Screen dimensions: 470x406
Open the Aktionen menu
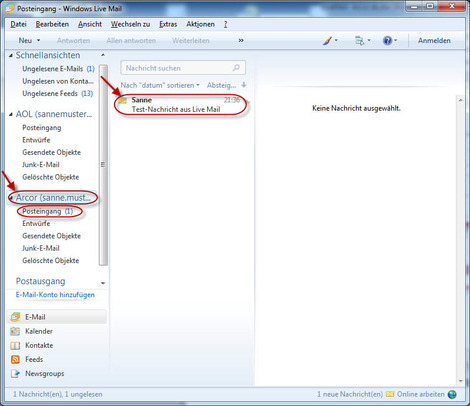[x=200, y=24]
